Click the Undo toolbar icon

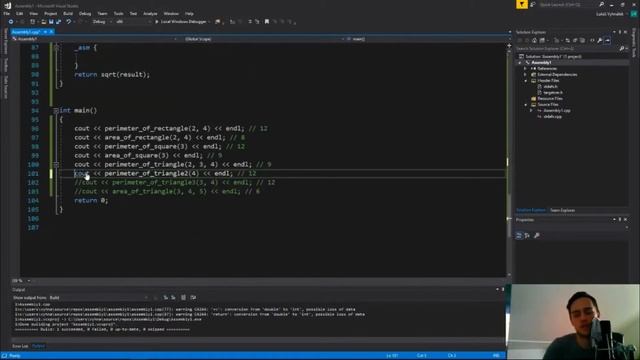tap(69, 22)
